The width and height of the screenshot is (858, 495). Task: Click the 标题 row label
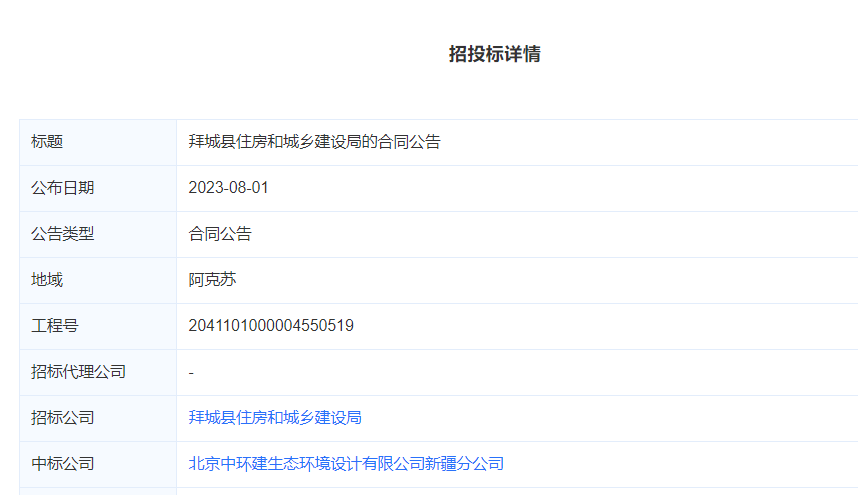(x=47, y=142)
